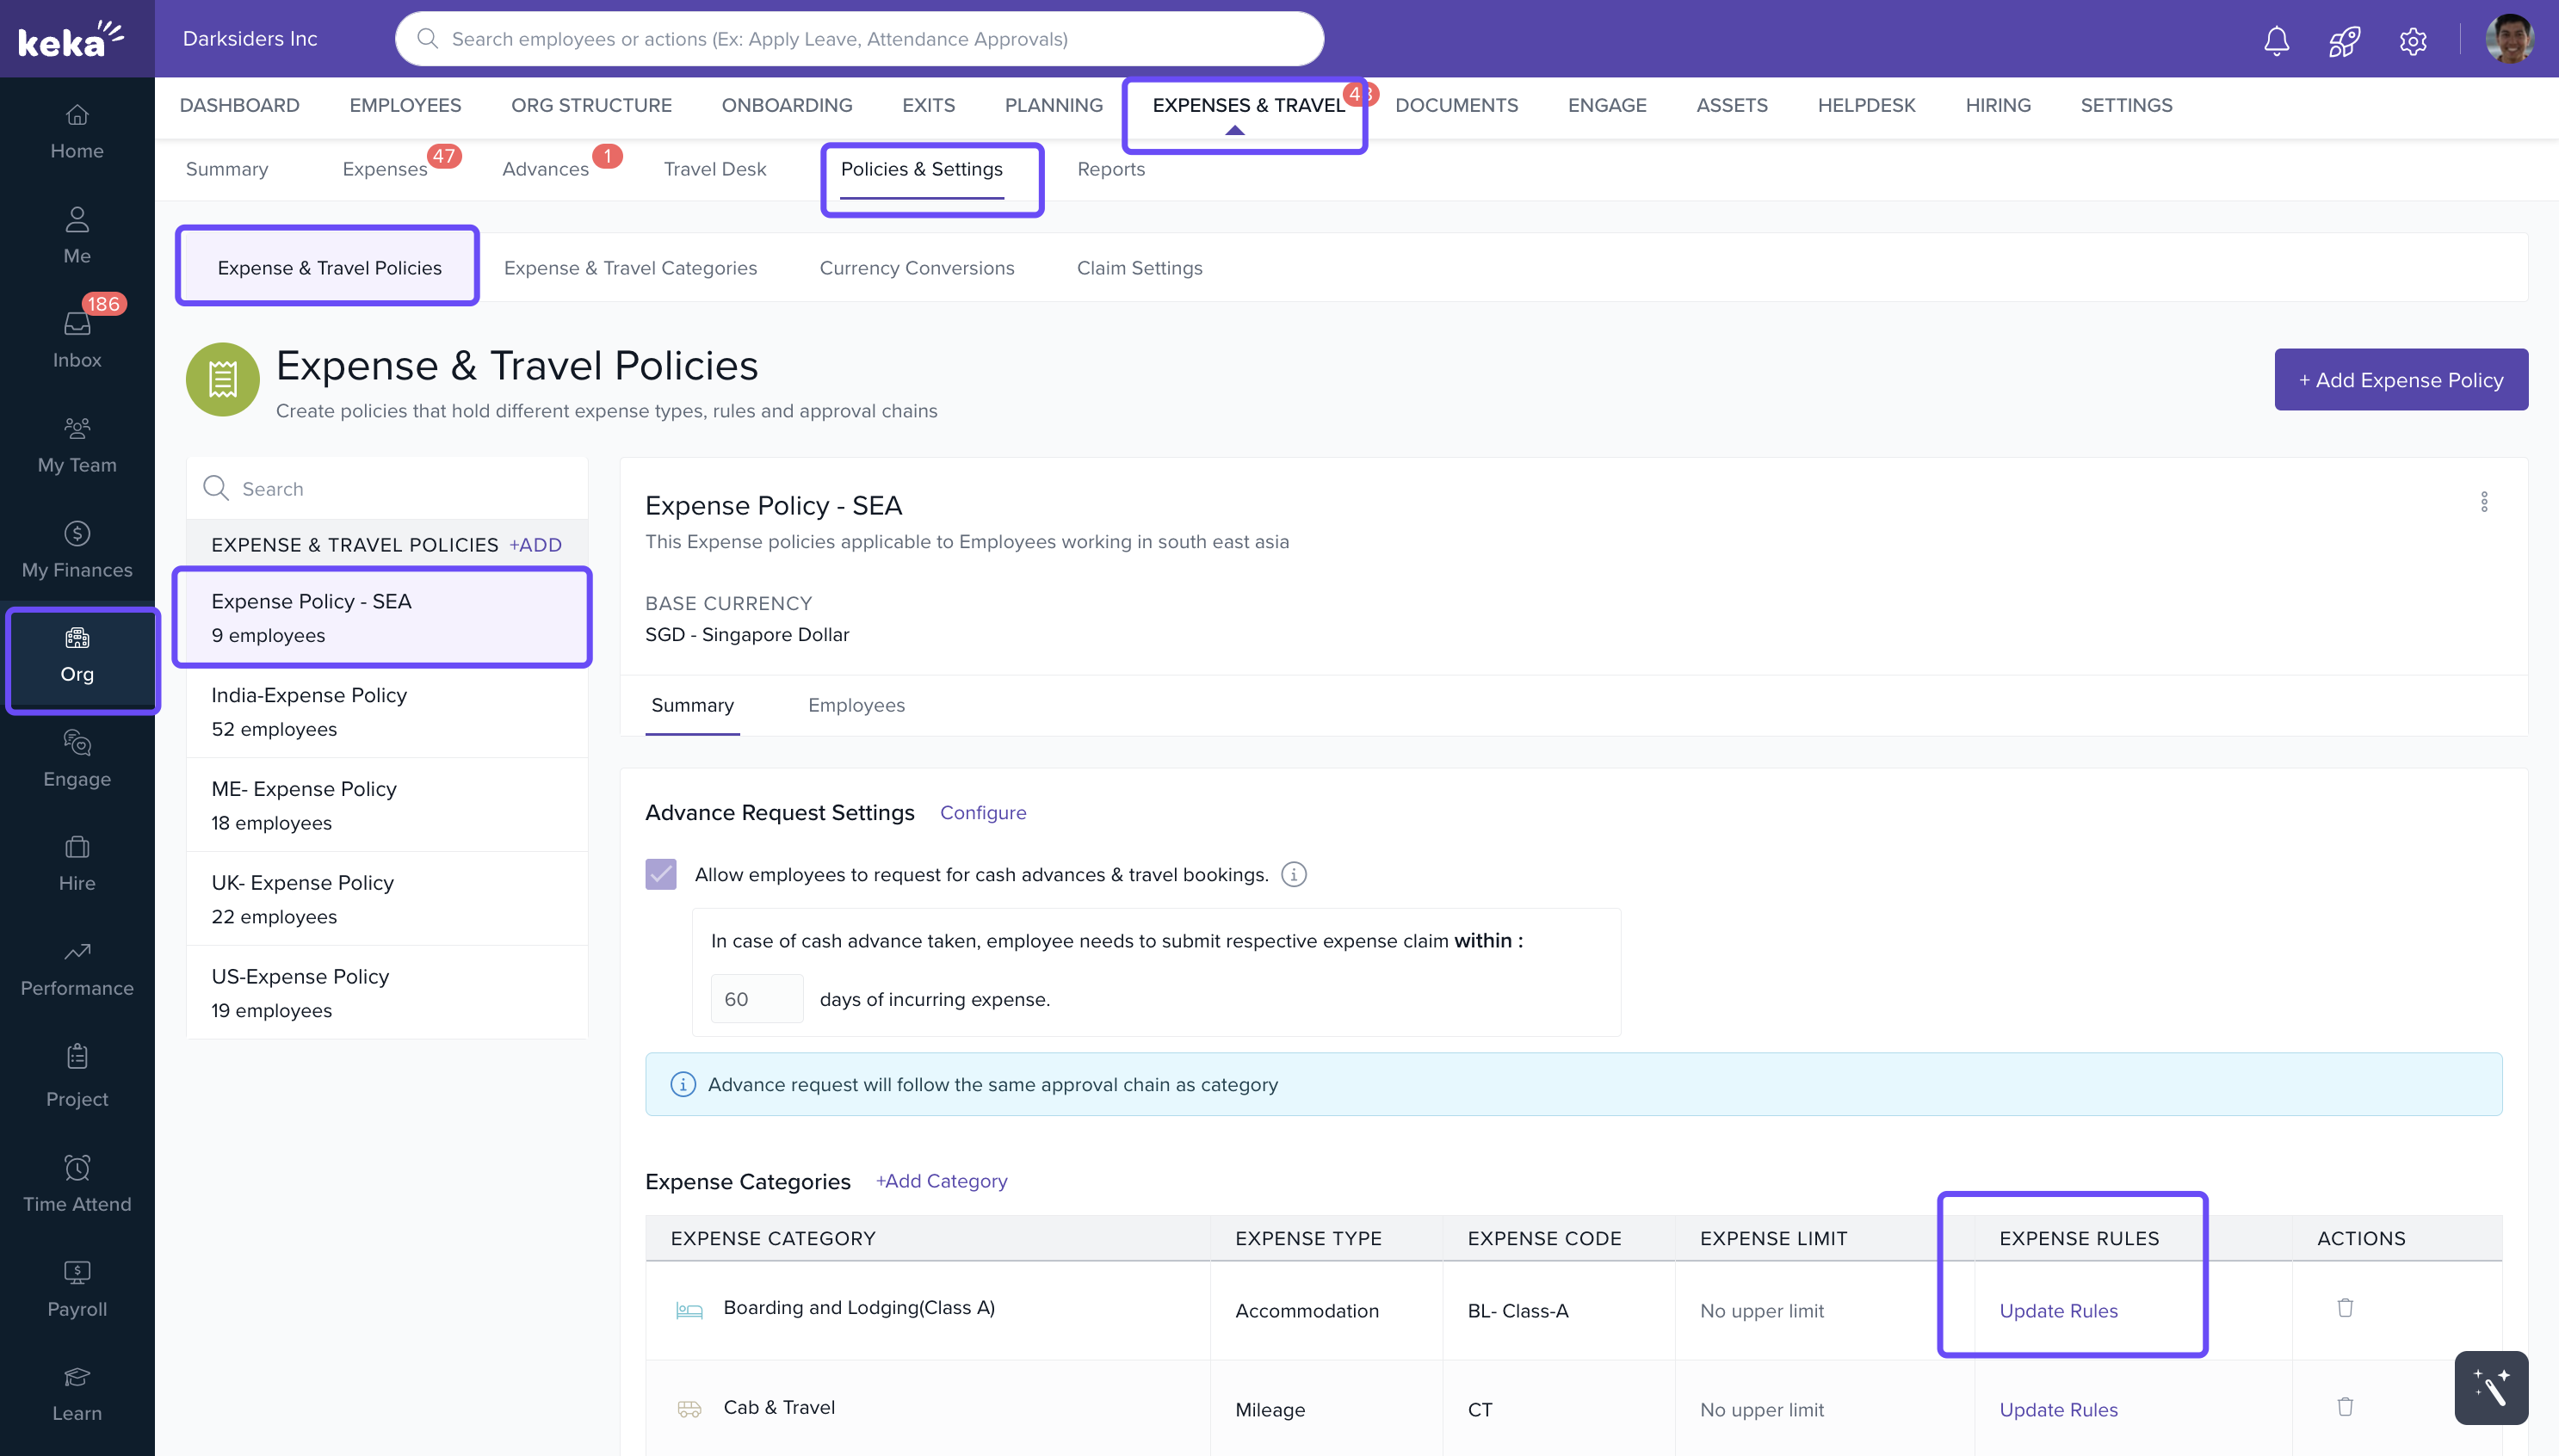Switch to the Employees tab
This screenshot has height=1456, width=2559.
coord(856,705)
